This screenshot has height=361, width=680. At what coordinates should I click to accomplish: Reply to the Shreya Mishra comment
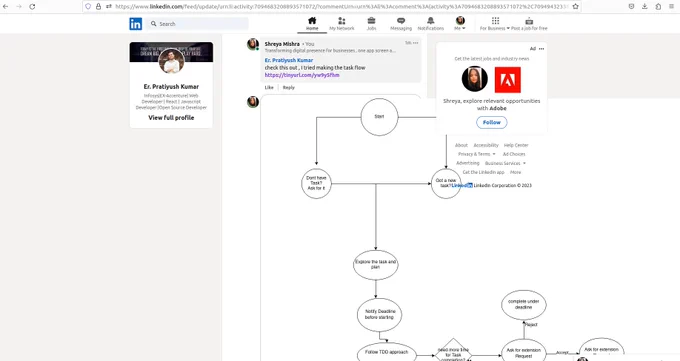pyautogui.click(x=289, y=87)
